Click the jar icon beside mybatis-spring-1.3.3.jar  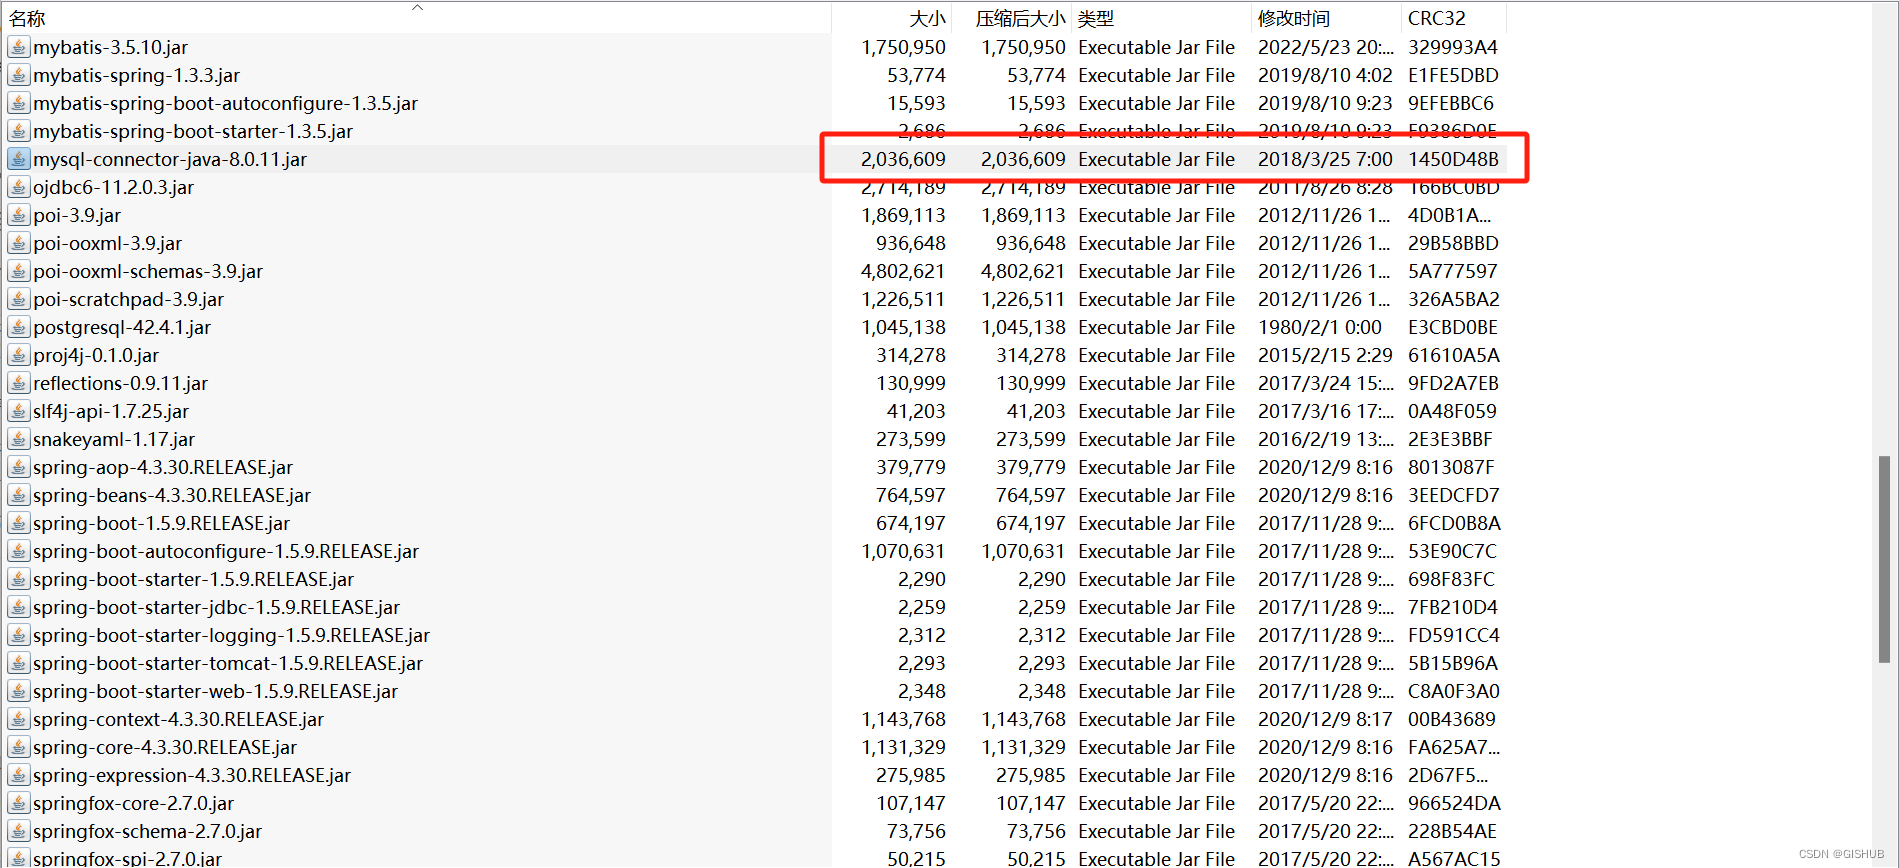(18, 75)
